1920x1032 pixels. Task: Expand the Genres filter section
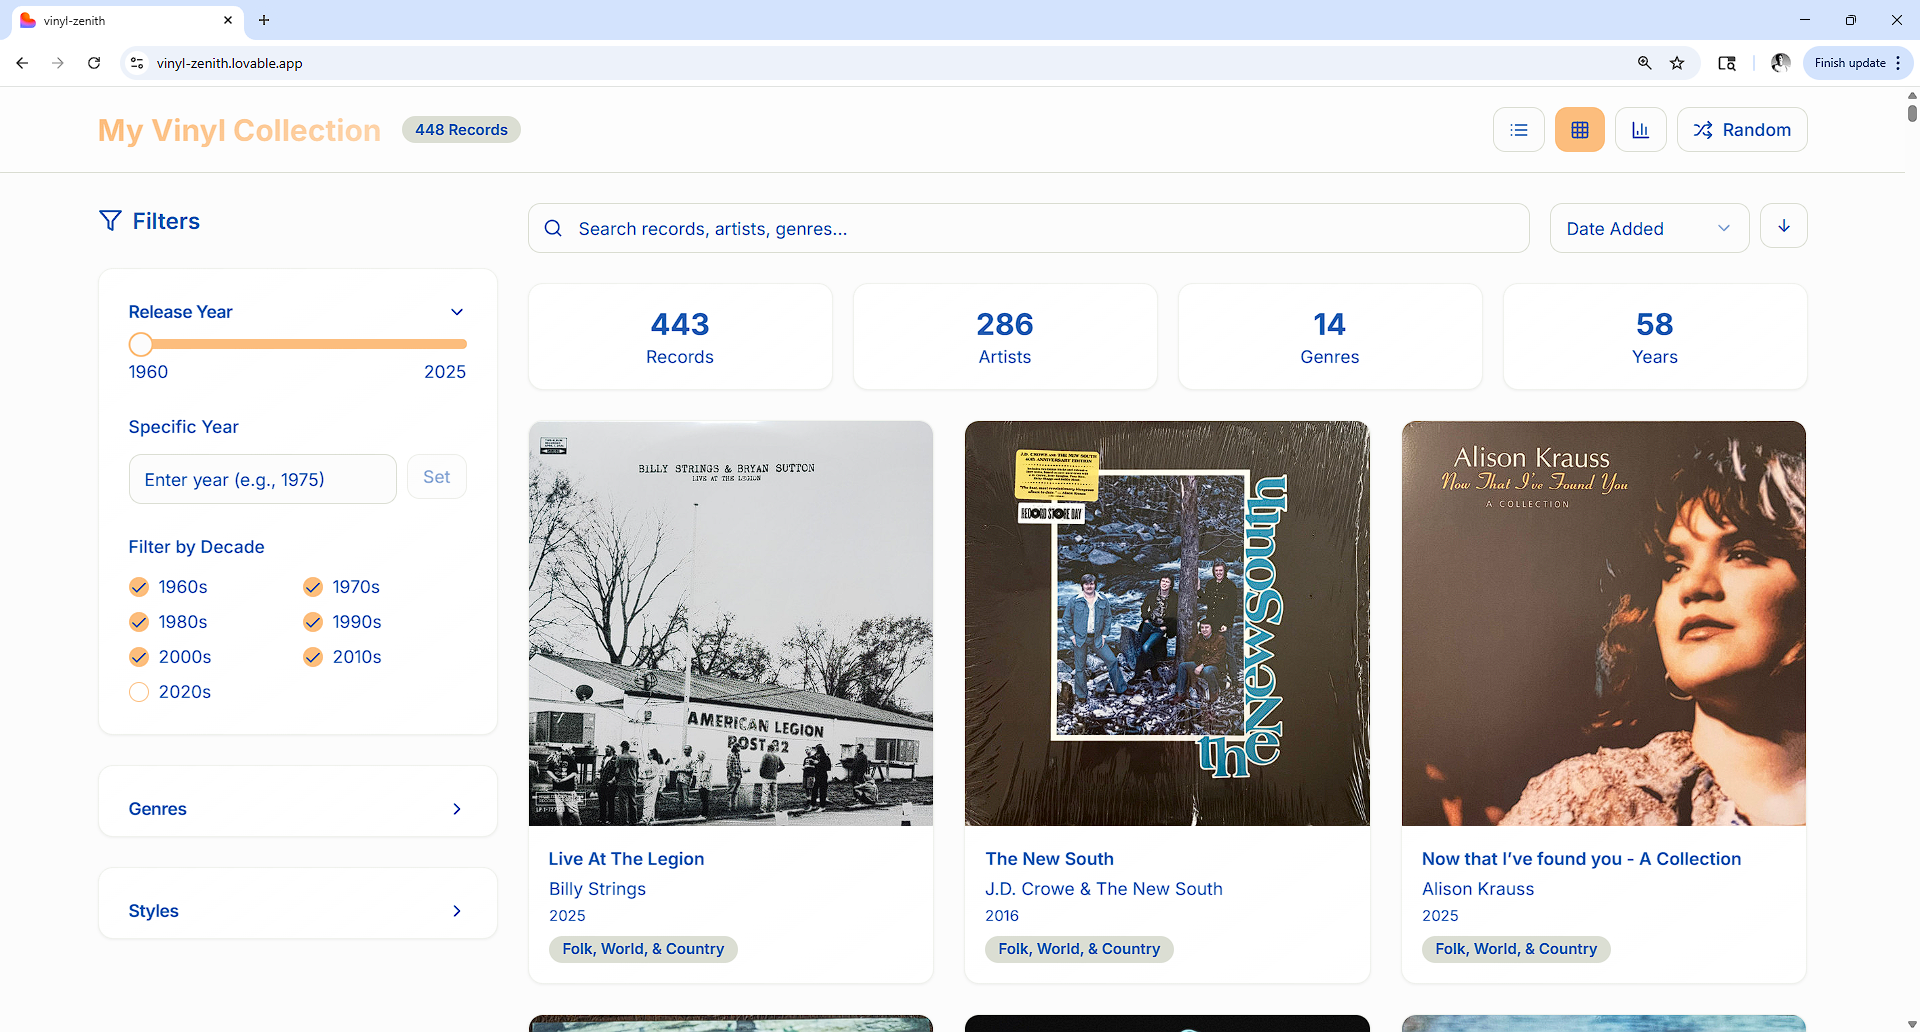pos(297,809)
